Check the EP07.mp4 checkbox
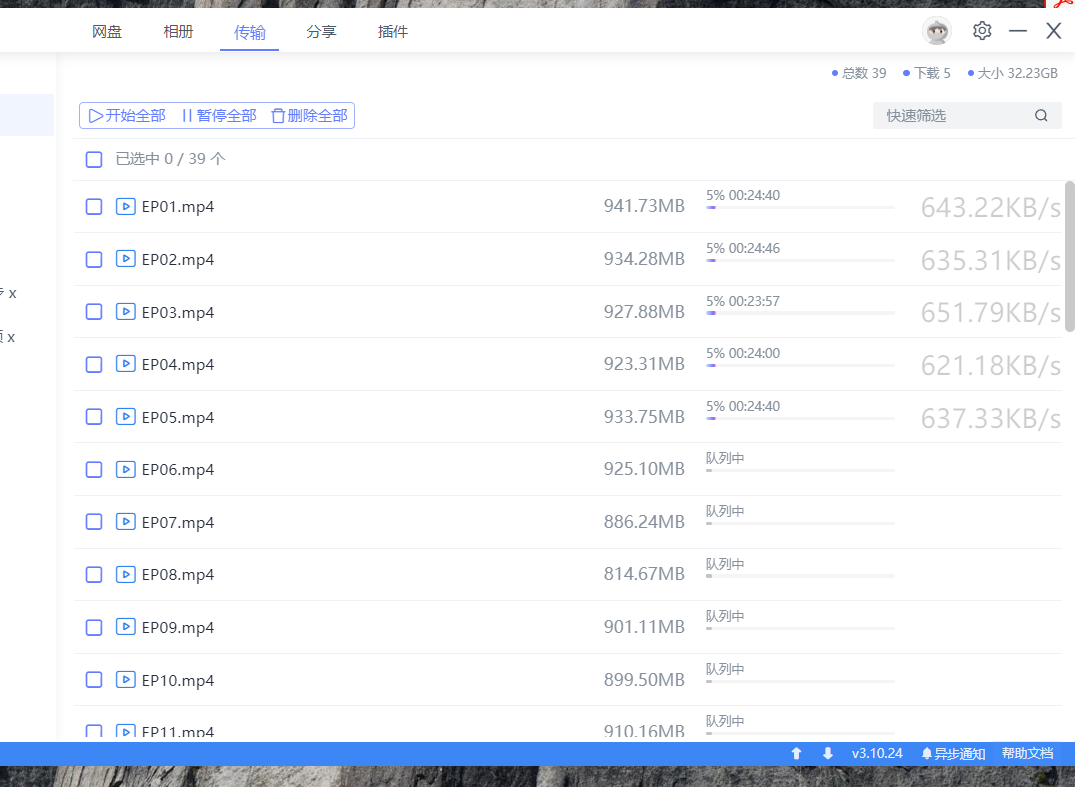Screen dimensions: 1075x787 tap(94, 522)
